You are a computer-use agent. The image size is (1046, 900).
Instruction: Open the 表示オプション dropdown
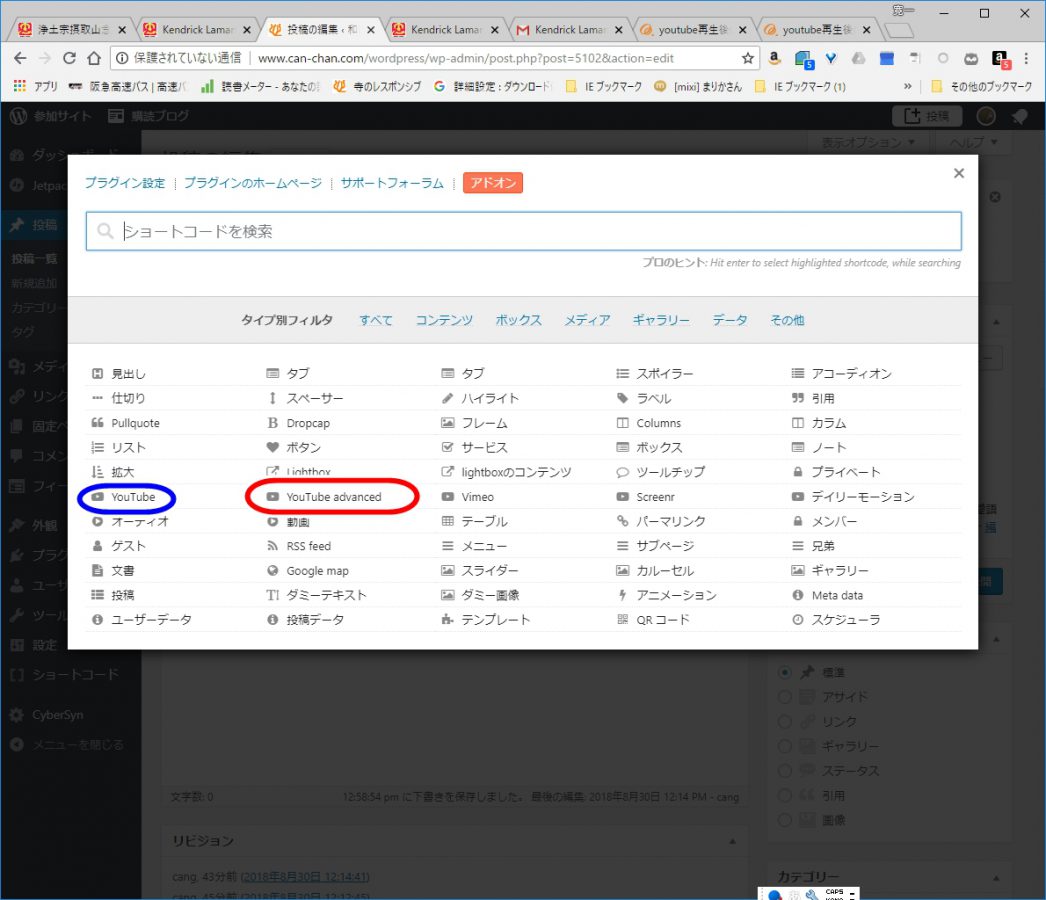(868, 143)
